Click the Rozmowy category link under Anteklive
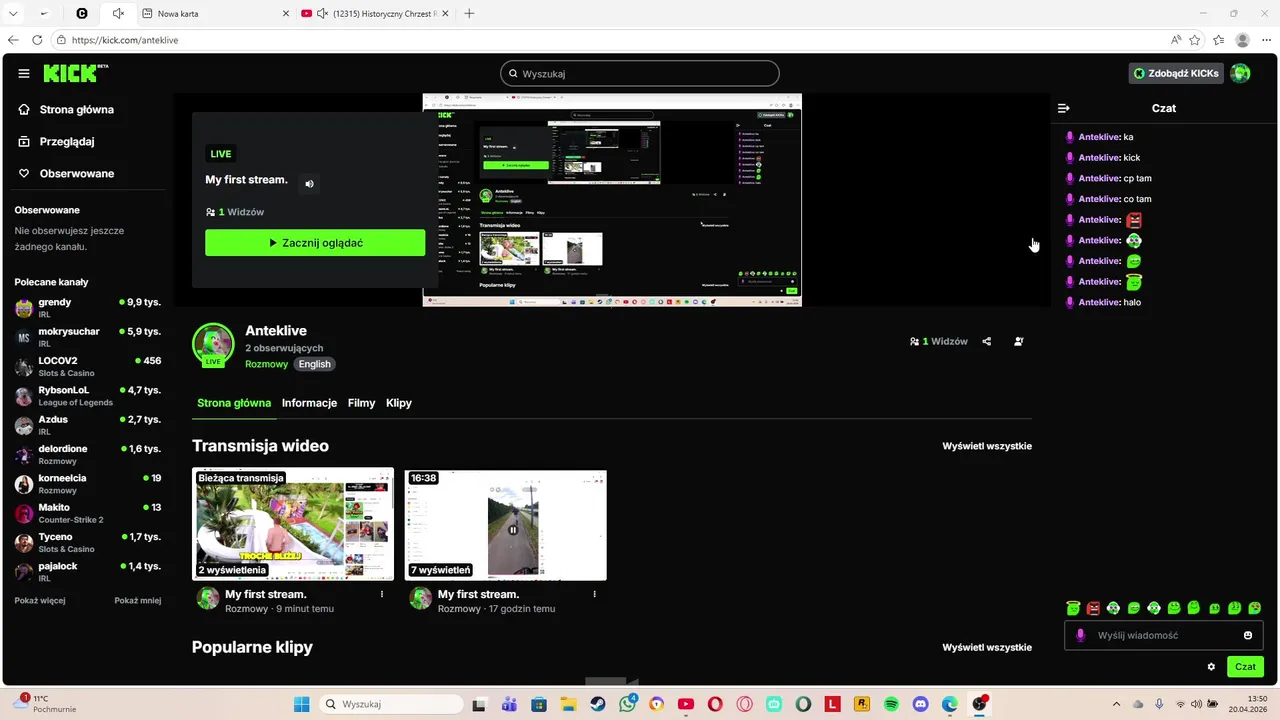This screenshot has height=720, width=1280. point(266,364)
